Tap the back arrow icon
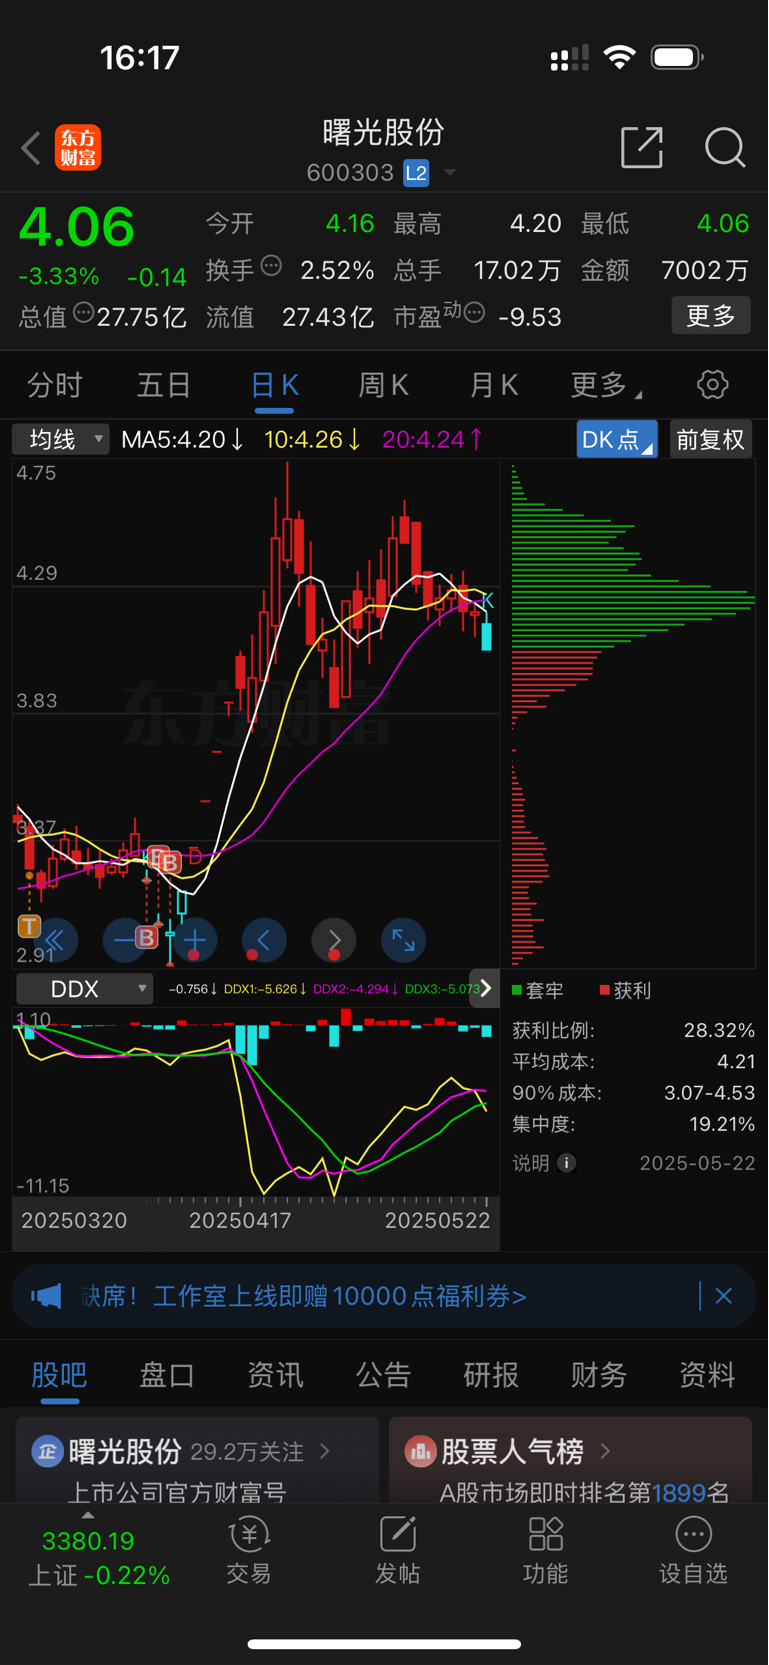This screenshot has width=769, height=1665. [31, 148]
